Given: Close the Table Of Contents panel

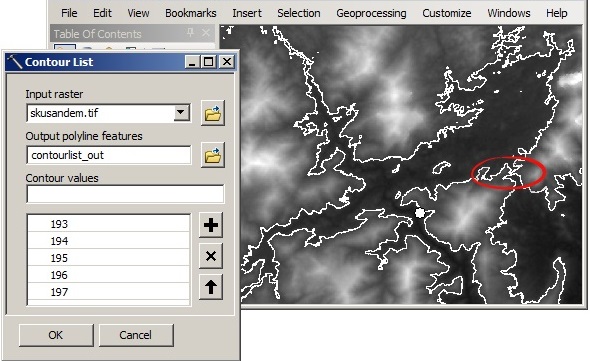Looking at the screenshot, I should [x=206, y=33].
